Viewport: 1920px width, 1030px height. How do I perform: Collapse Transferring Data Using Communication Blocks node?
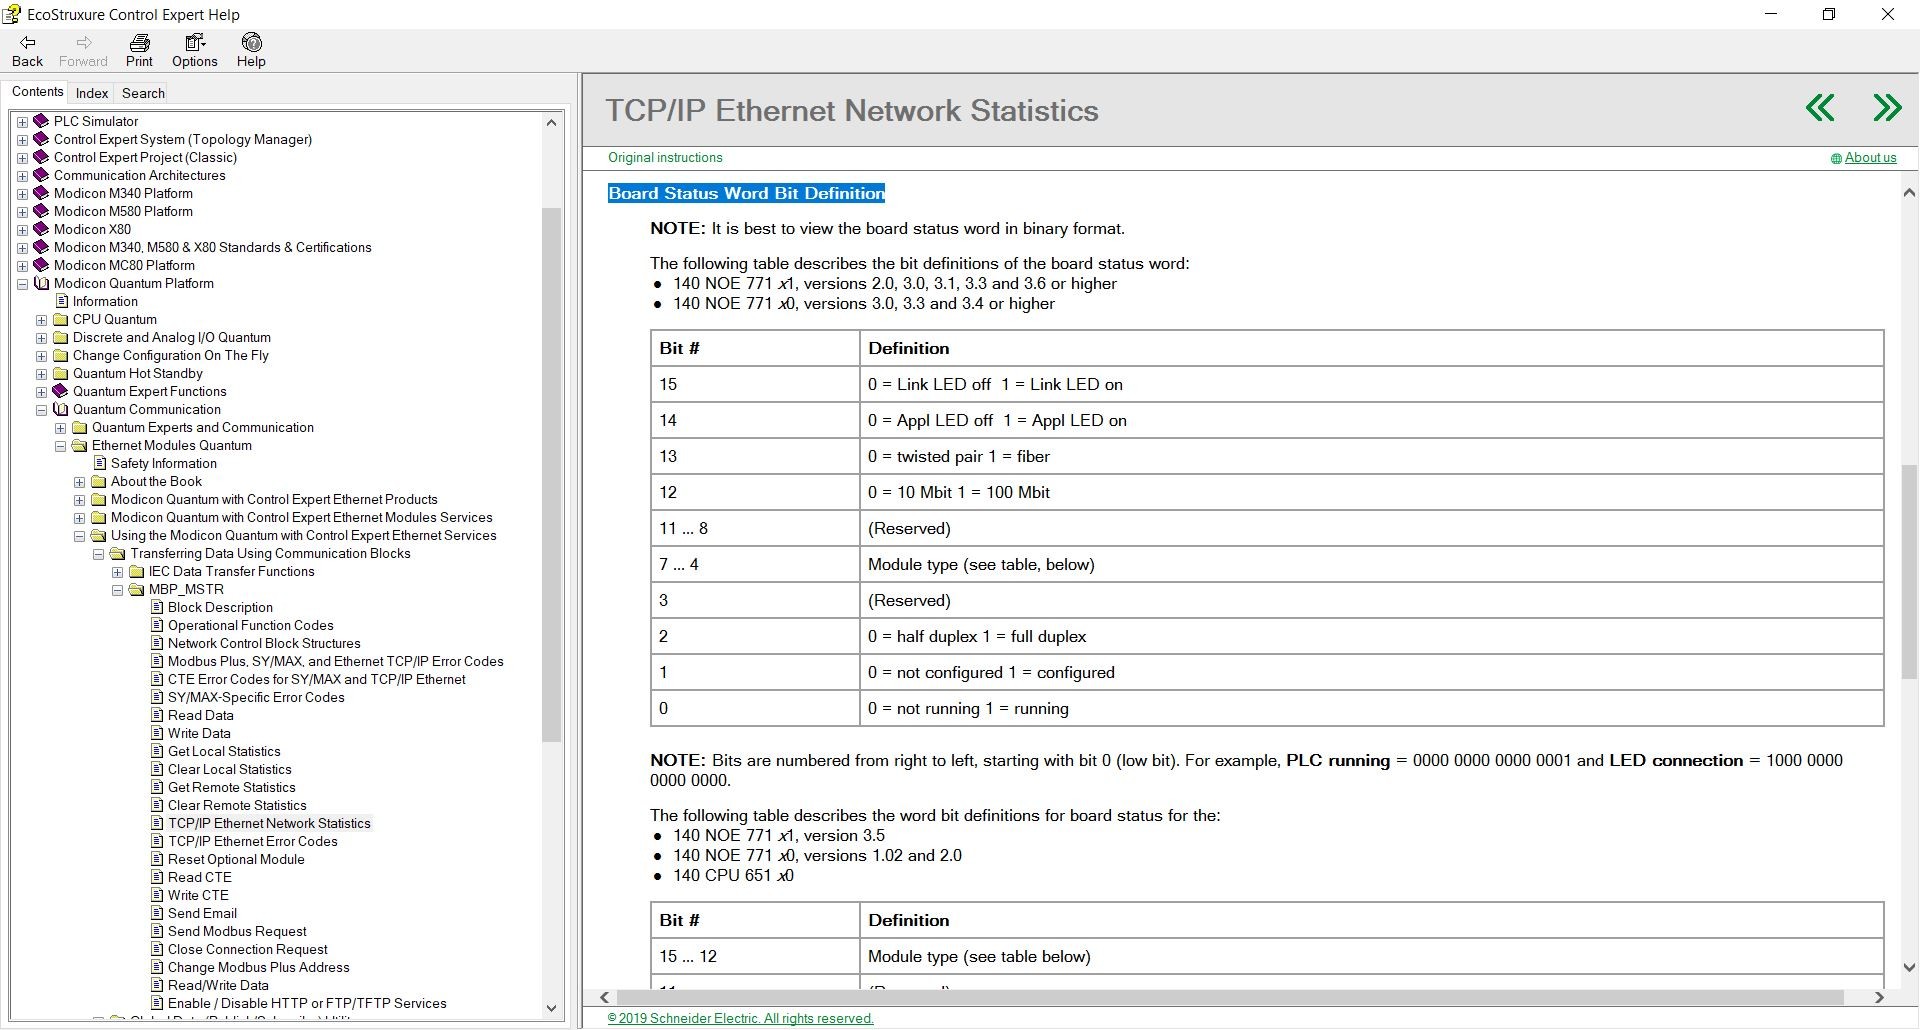(98, 554)
